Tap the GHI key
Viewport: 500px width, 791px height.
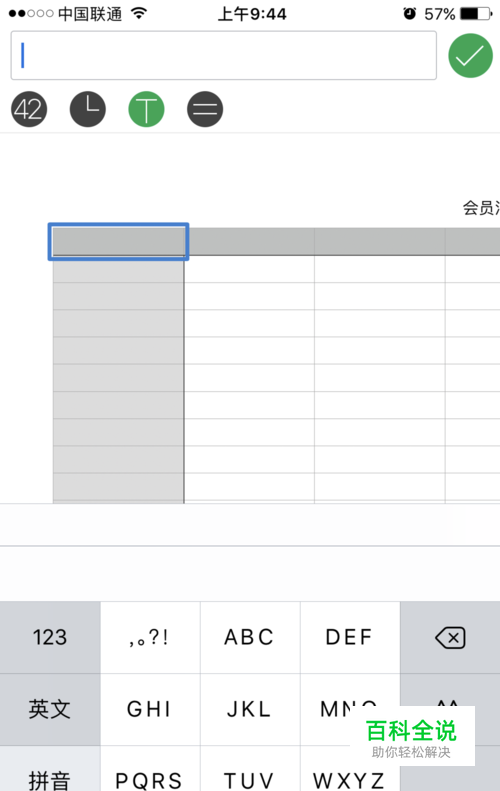150,709
